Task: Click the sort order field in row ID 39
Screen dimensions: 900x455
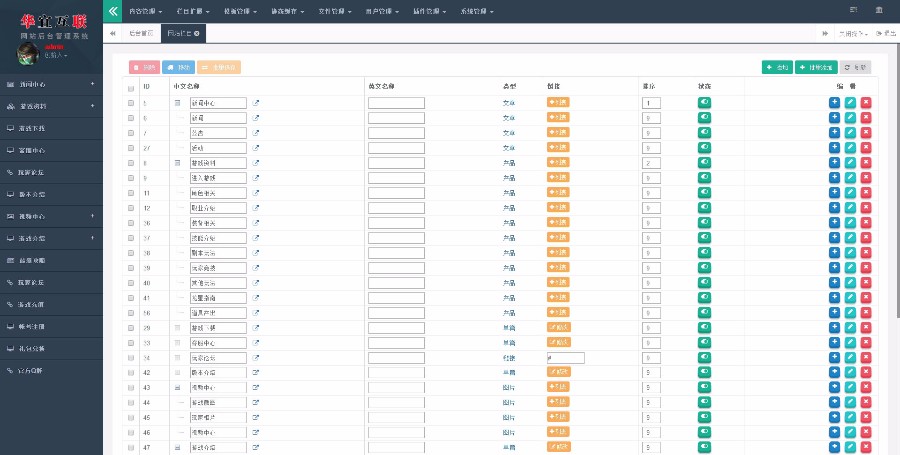Action: [651, 268]
